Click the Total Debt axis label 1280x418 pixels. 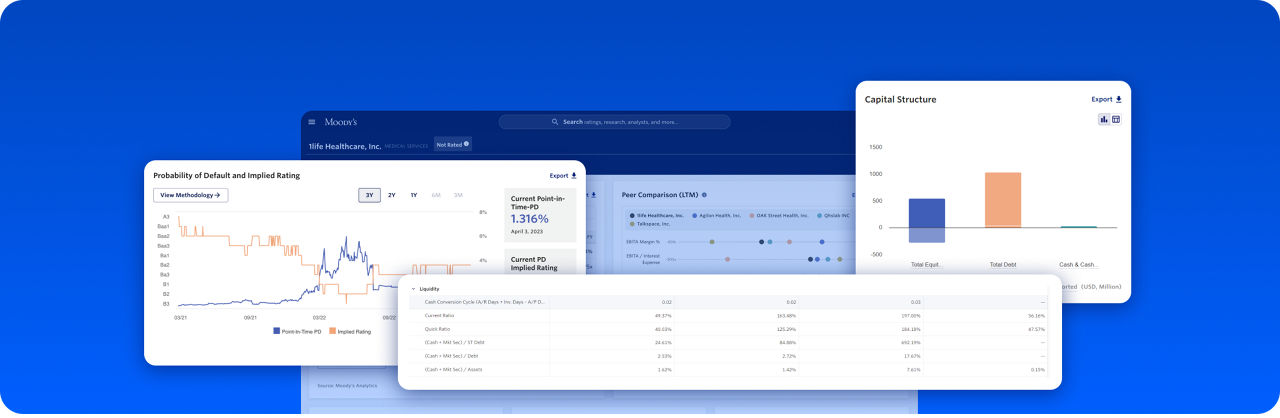[x=1003, y=264]
